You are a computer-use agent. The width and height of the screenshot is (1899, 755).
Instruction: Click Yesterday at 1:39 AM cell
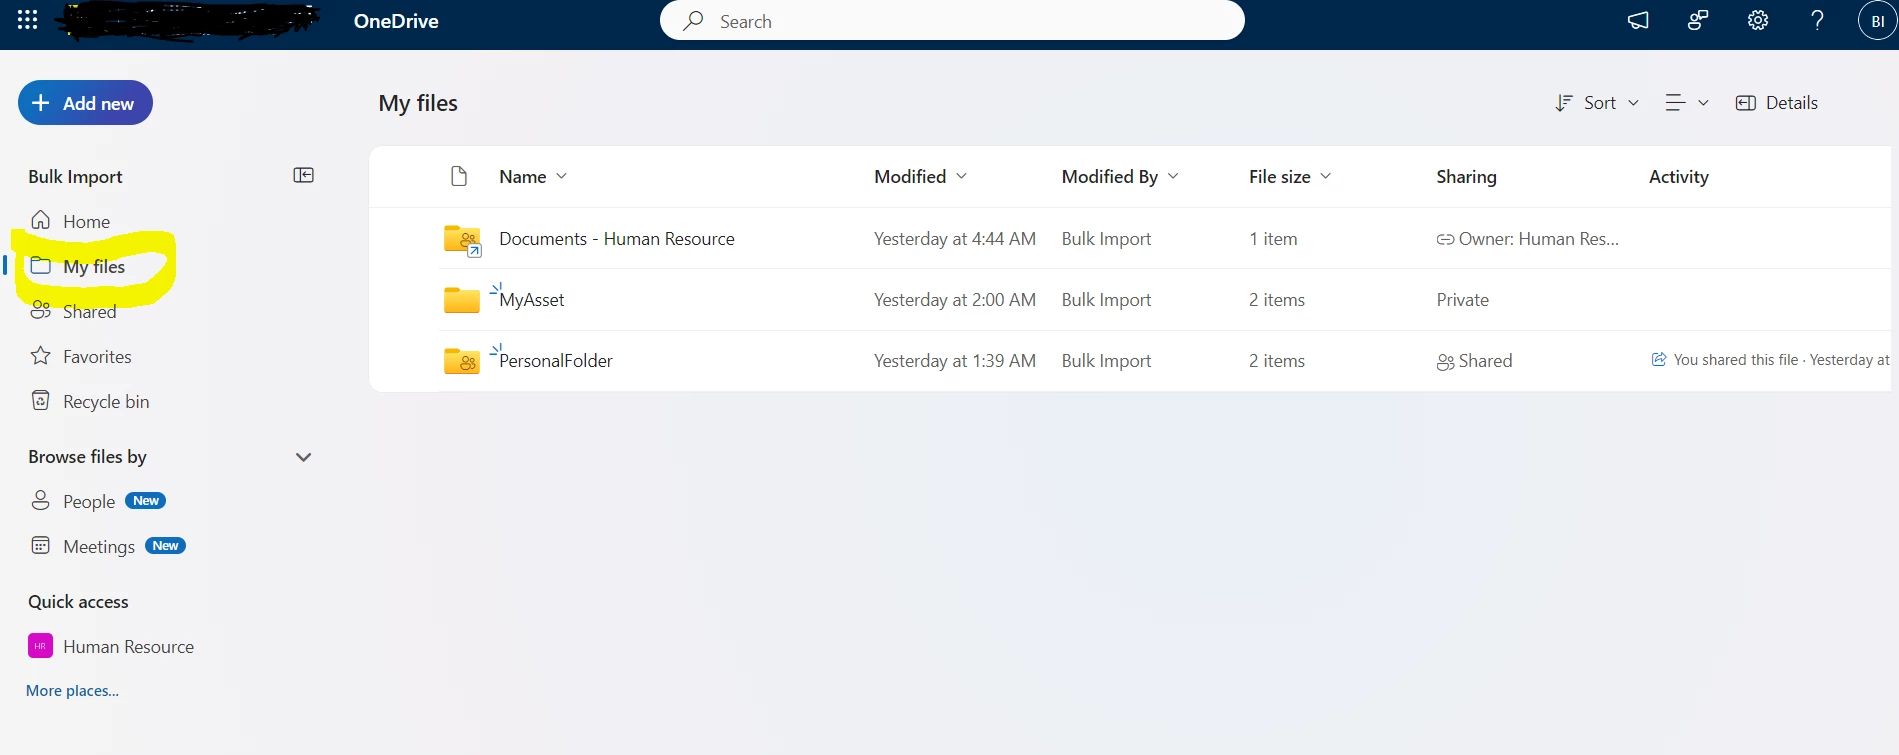[954, 361]
